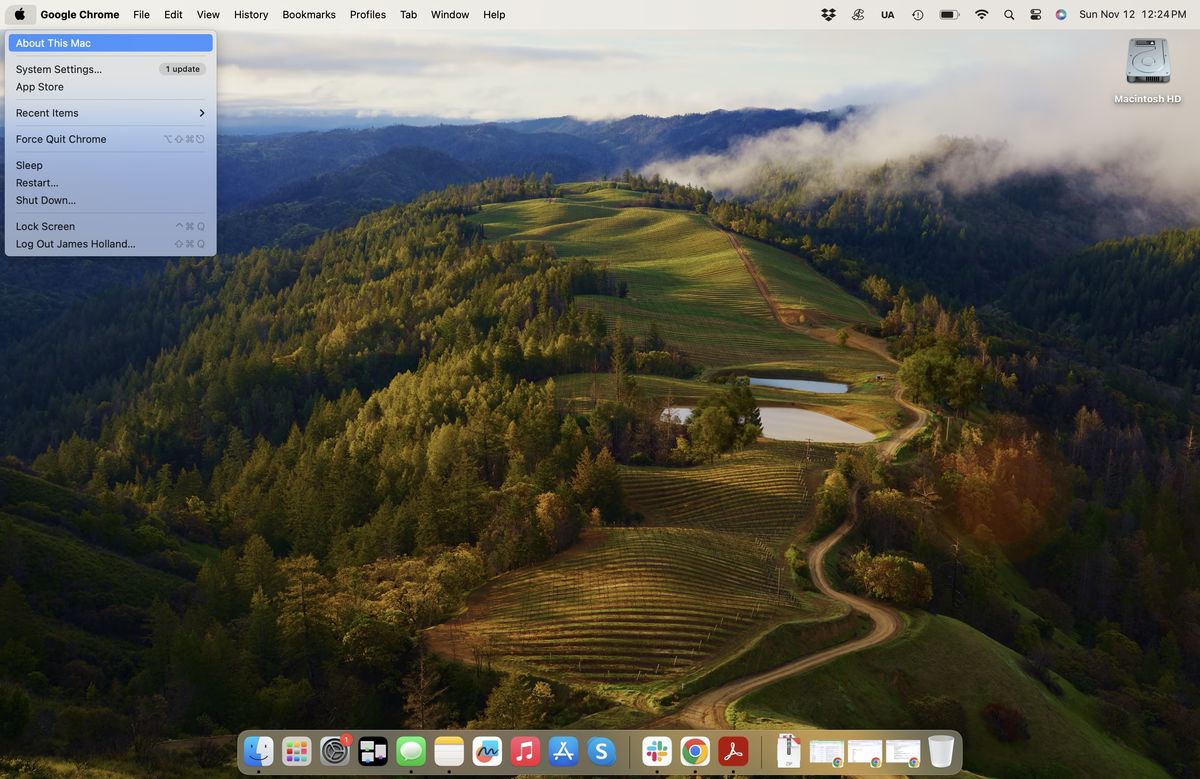Open the App Store icon in Dock
Screen dimensions: 1200x779
point(563,751)
